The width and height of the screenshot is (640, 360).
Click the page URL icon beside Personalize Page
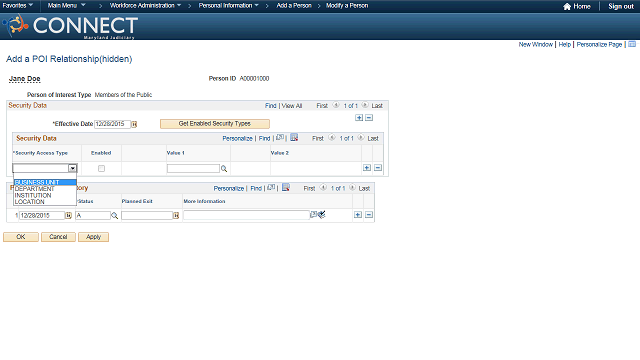click(x=632, y=44)
